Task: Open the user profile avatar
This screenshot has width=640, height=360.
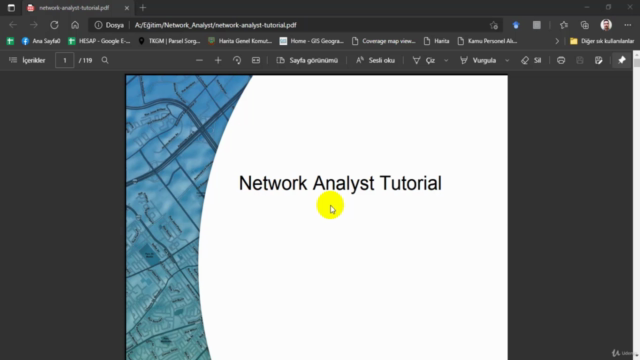Action: coord(606,25)
